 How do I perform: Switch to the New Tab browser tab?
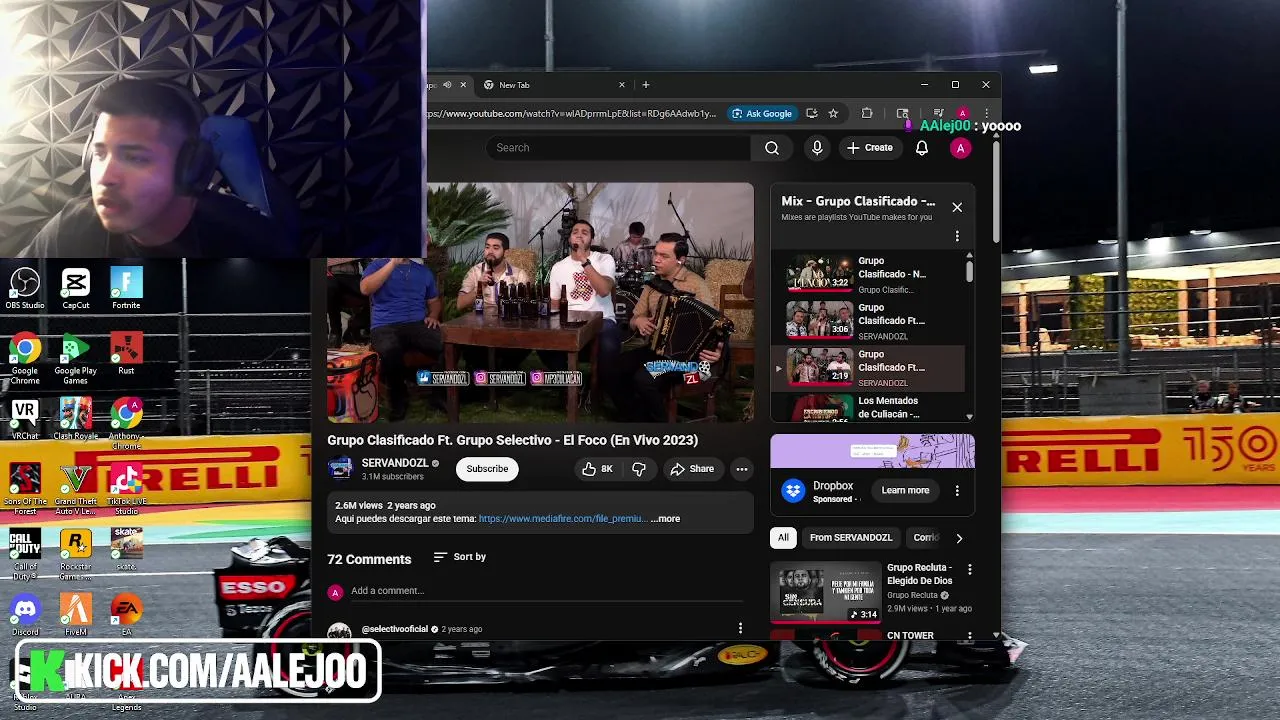click(x=550, y=85)
